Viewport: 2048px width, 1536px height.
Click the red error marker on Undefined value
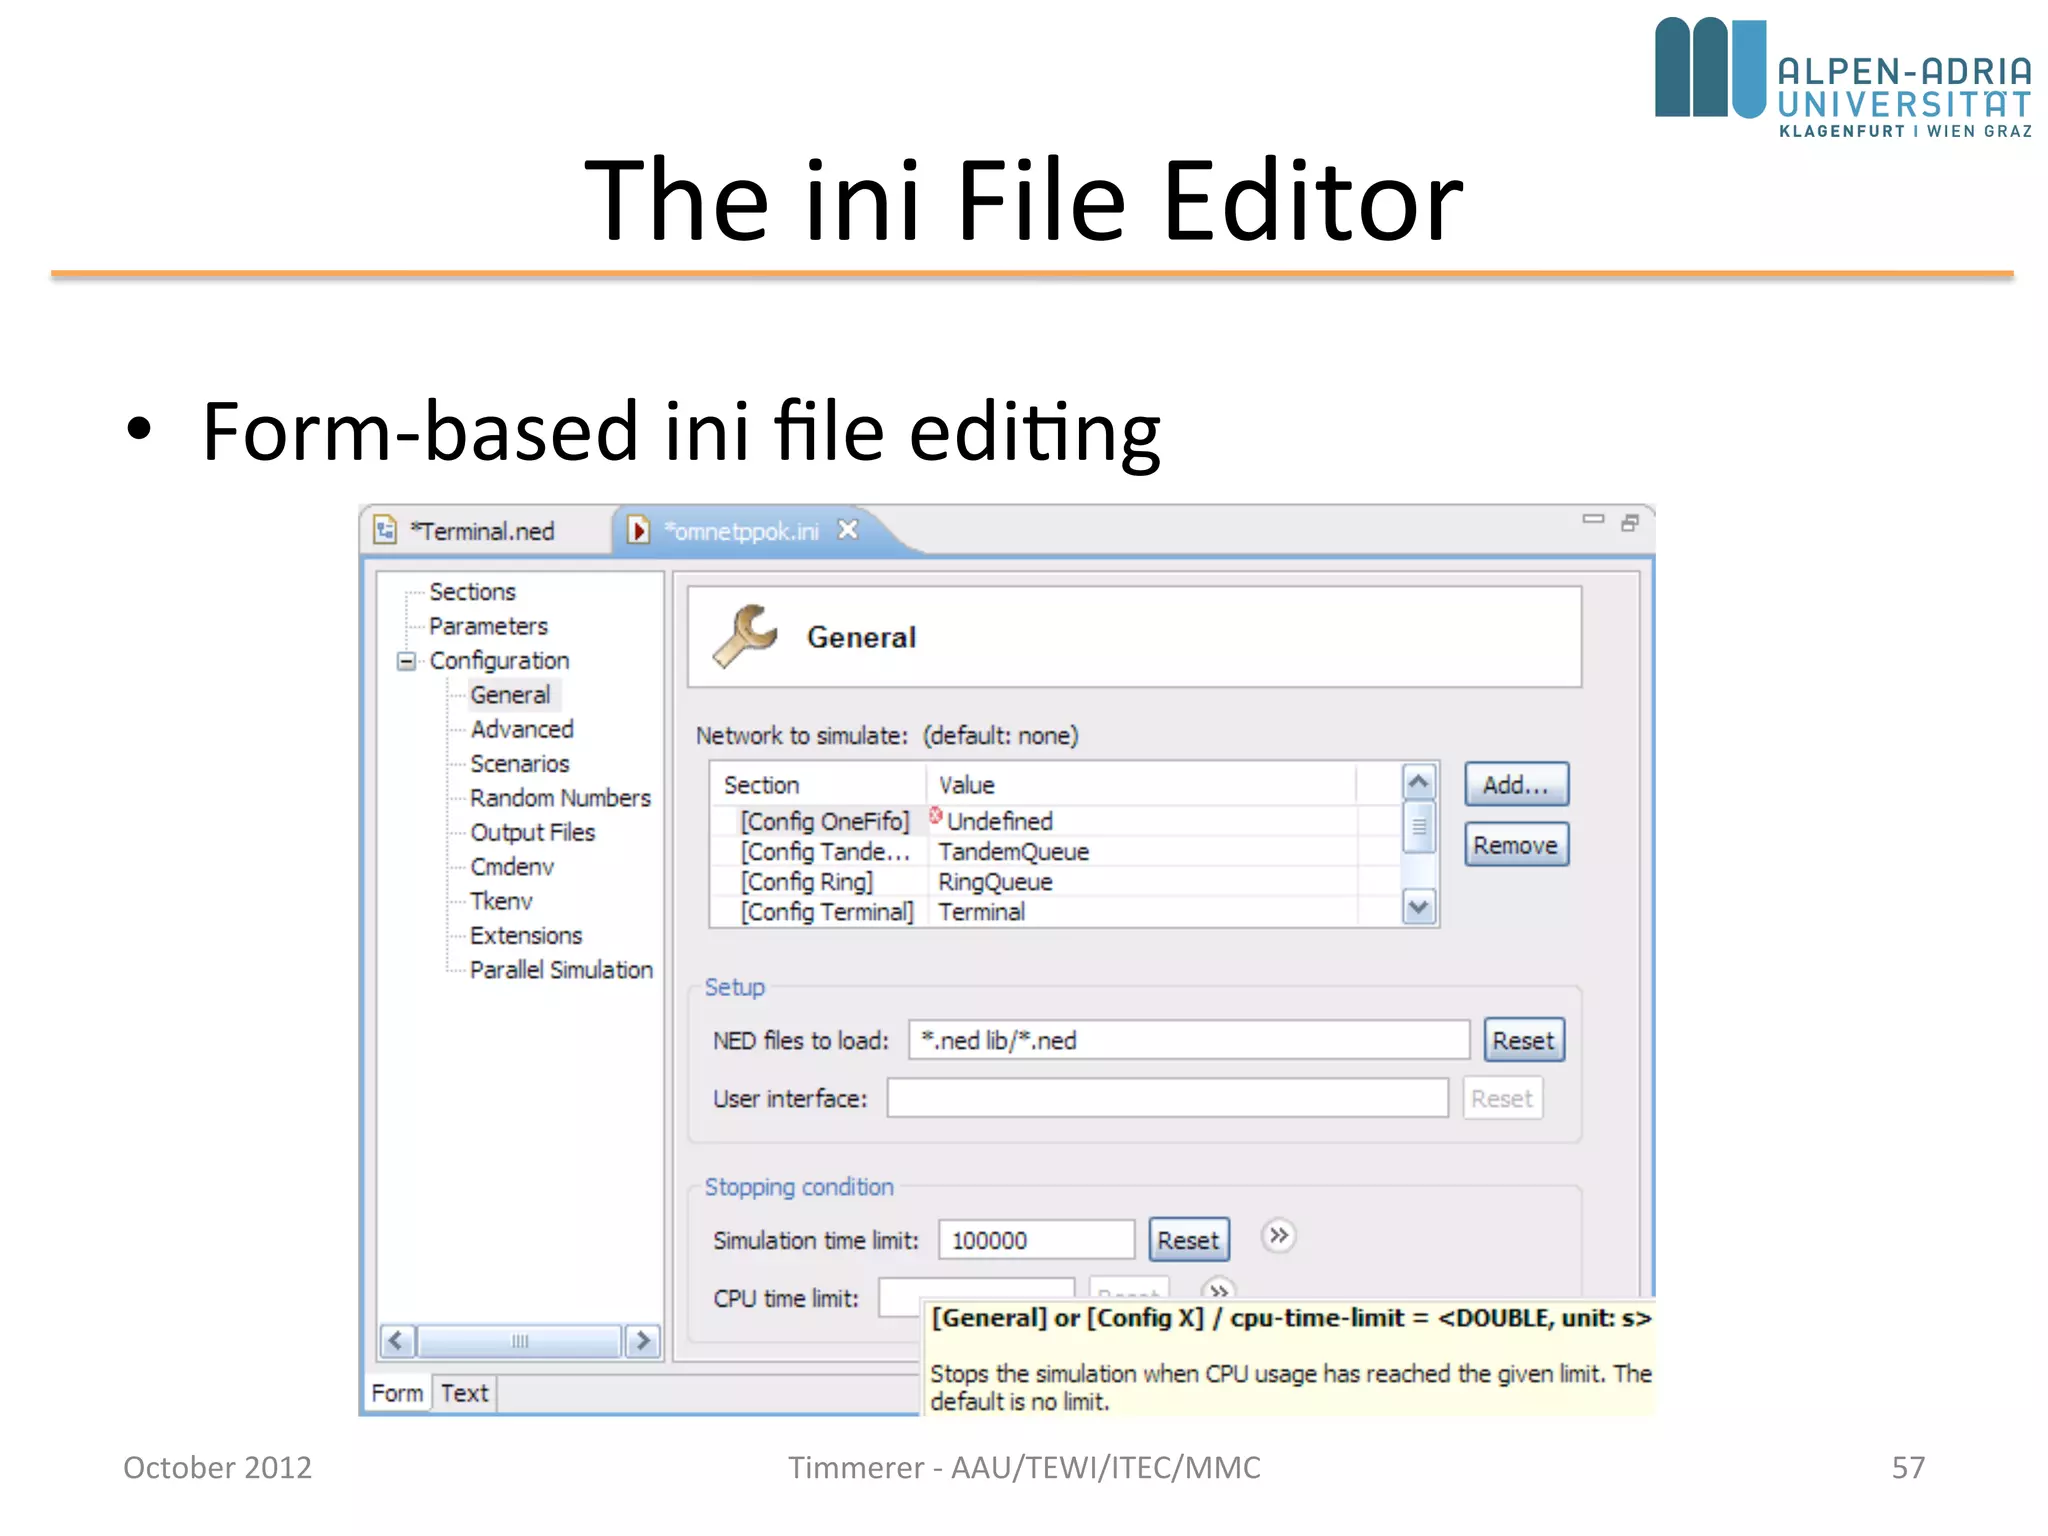tap(936, 816)
